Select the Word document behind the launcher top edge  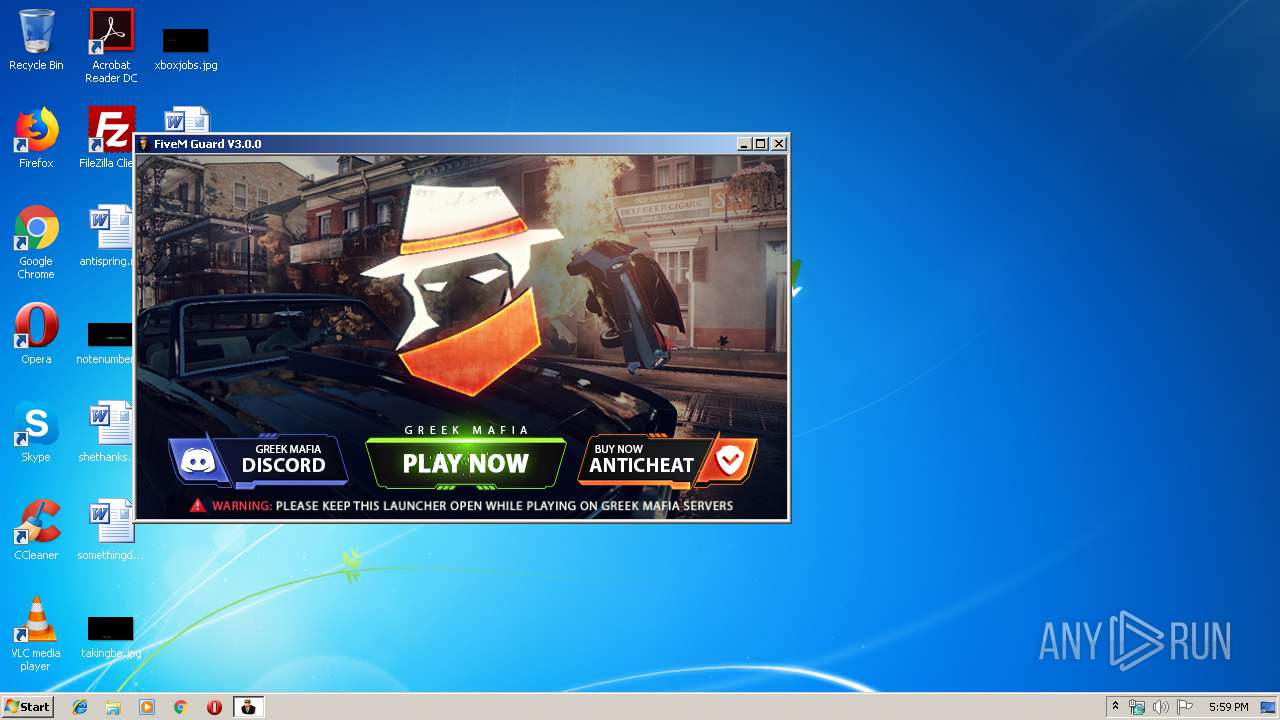pos(186,119)
